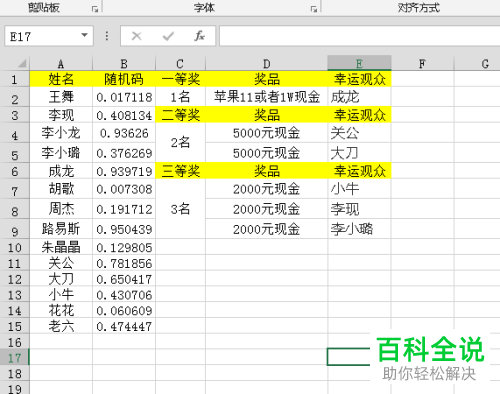Click the 随机码 header cell
The width and height of the screenshot is (500, 394).
(124, 79)
